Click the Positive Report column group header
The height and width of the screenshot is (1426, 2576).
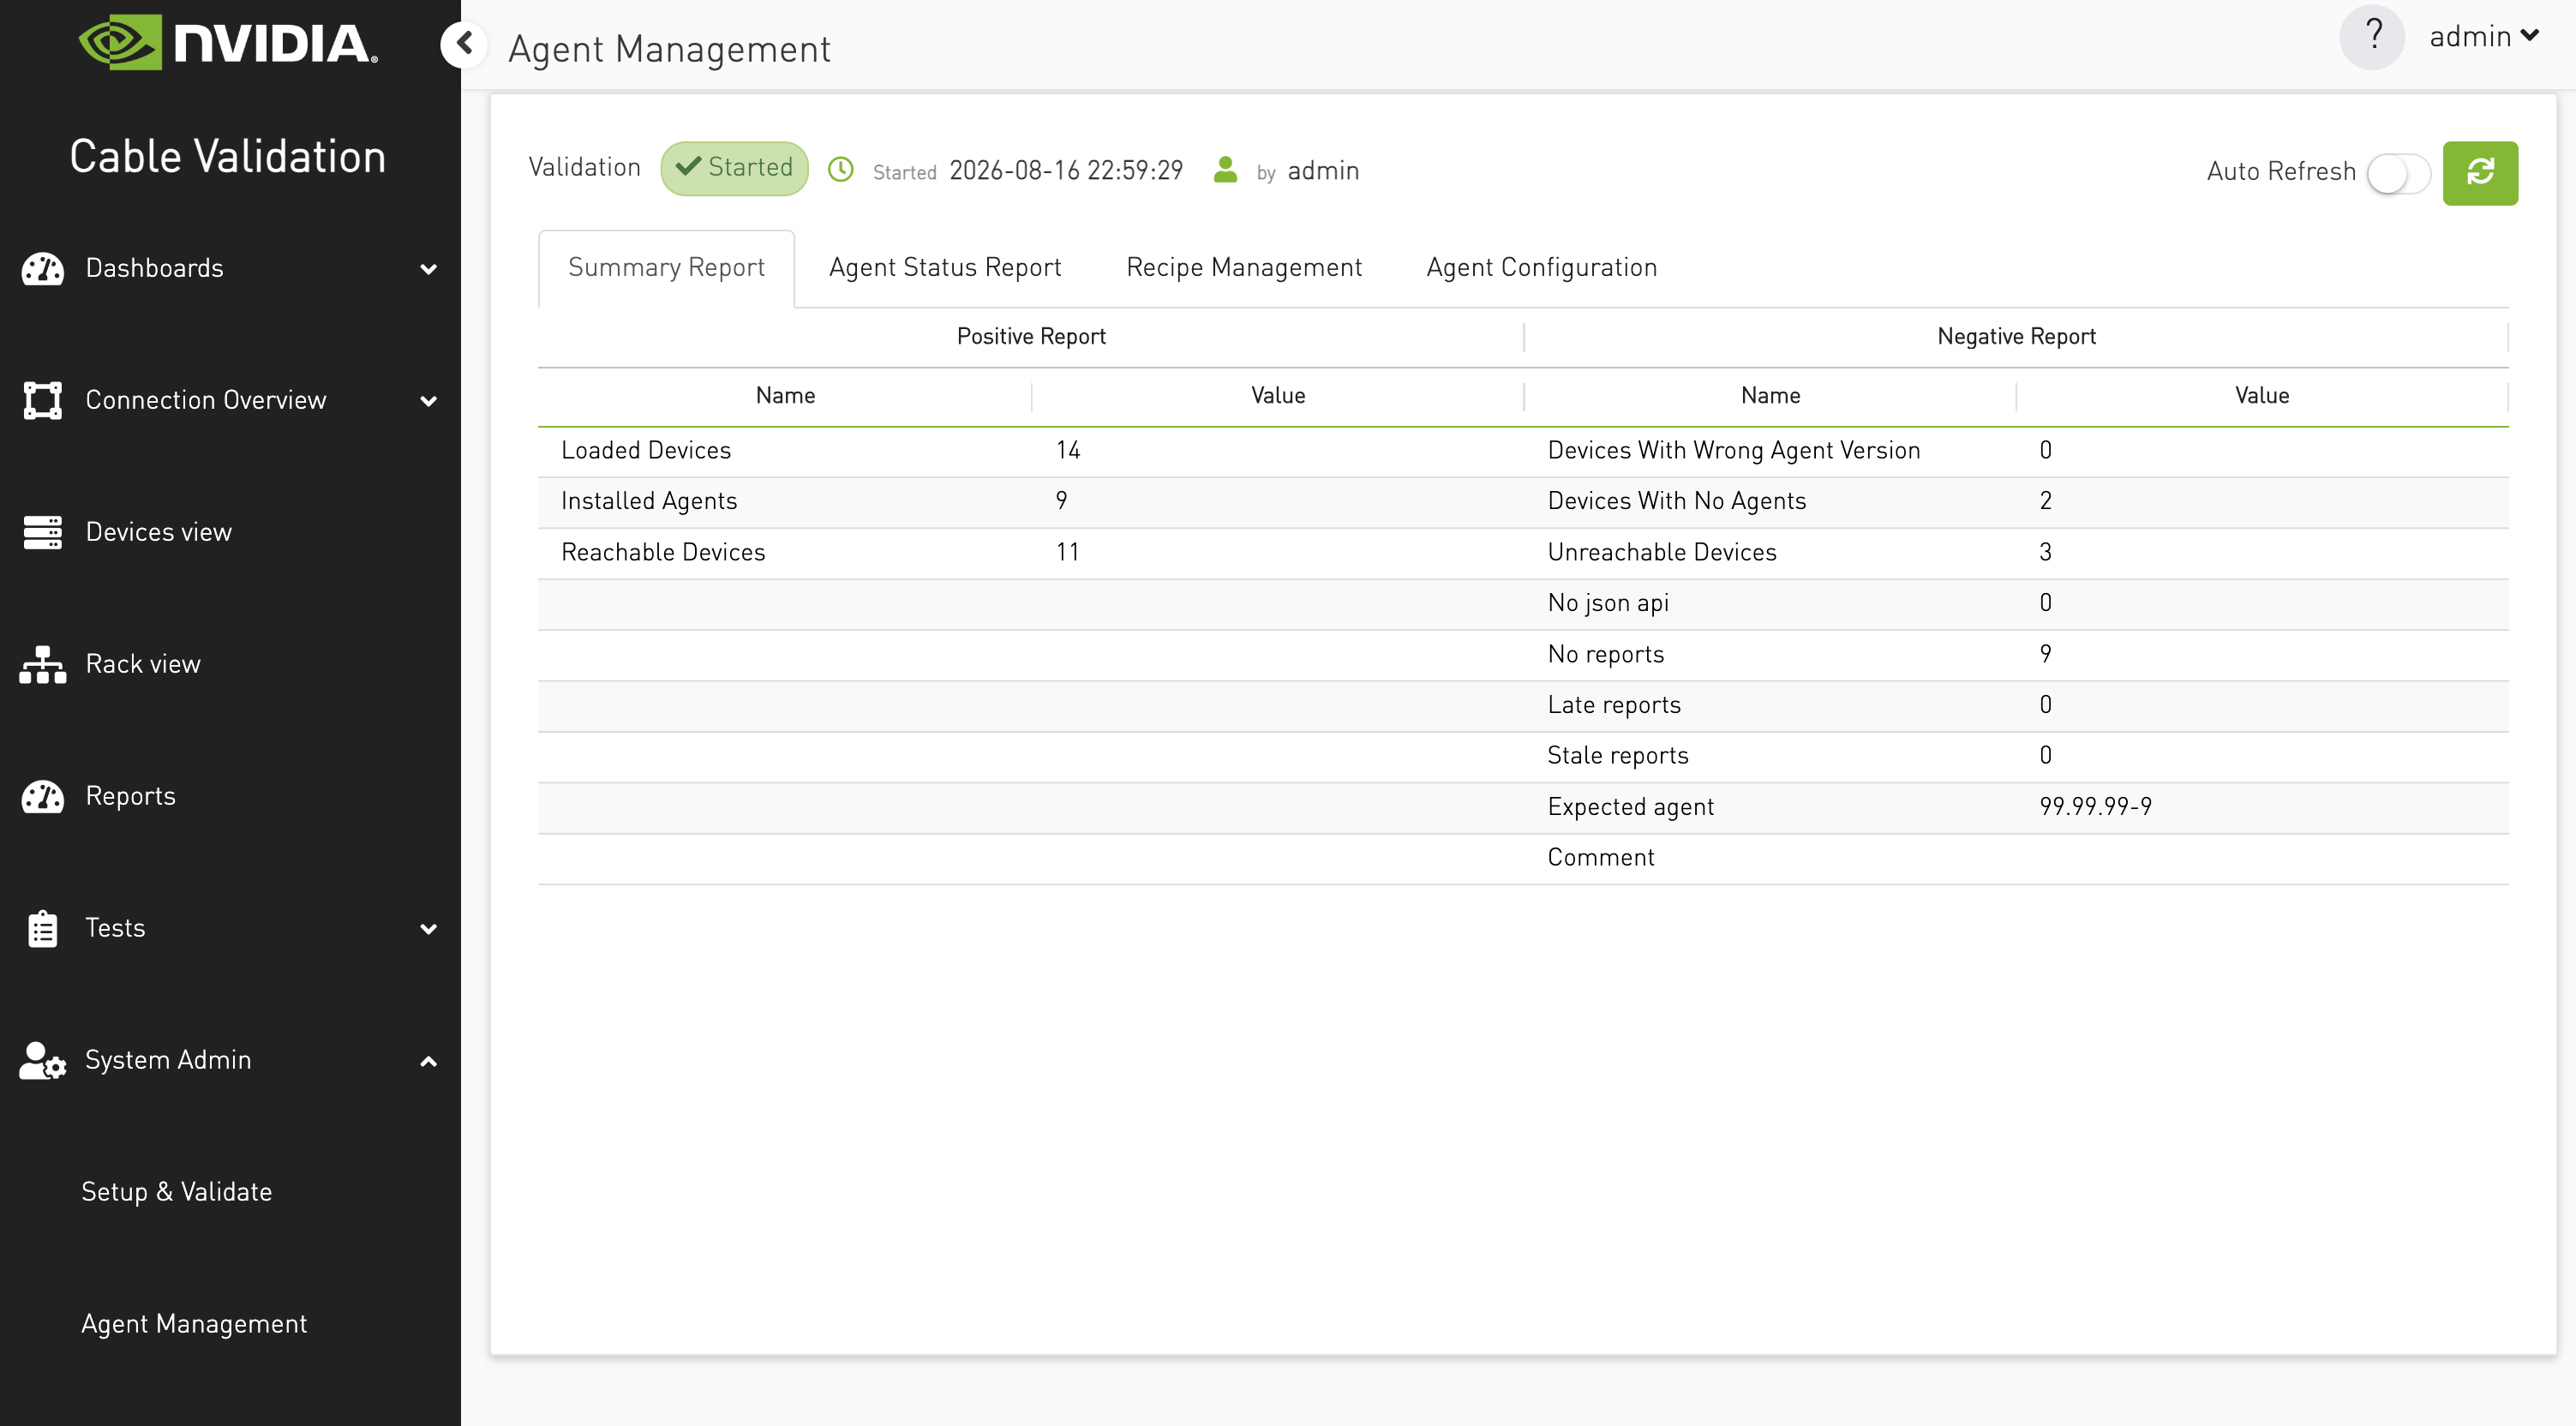[1031, 336]
